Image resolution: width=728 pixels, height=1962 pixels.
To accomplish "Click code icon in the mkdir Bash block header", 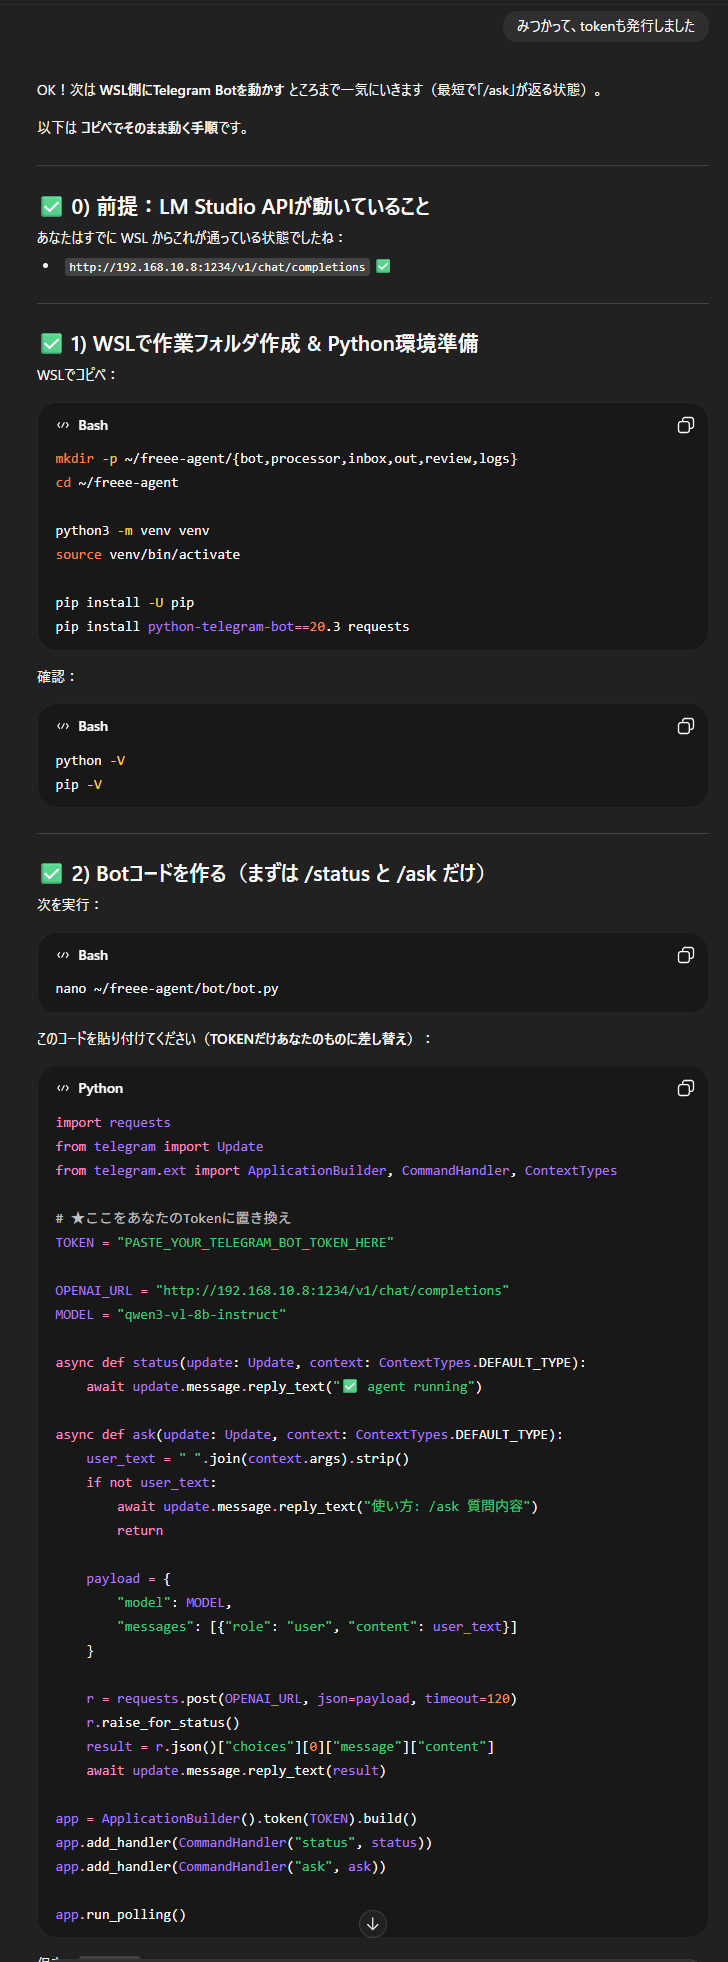I will tap(63, 425).
